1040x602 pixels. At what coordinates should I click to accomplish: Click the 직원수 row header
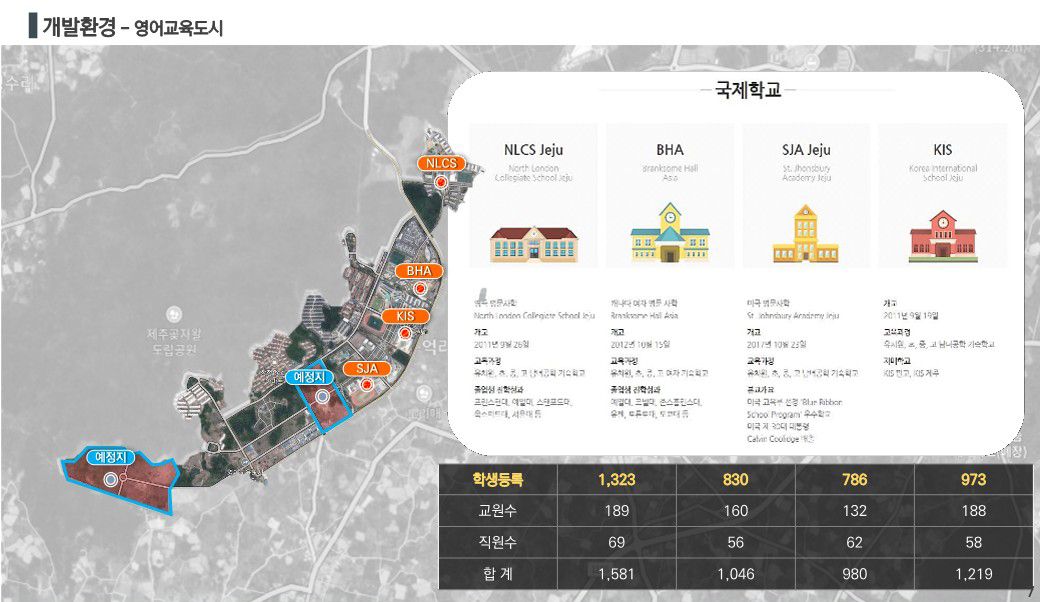coord(497,542)
